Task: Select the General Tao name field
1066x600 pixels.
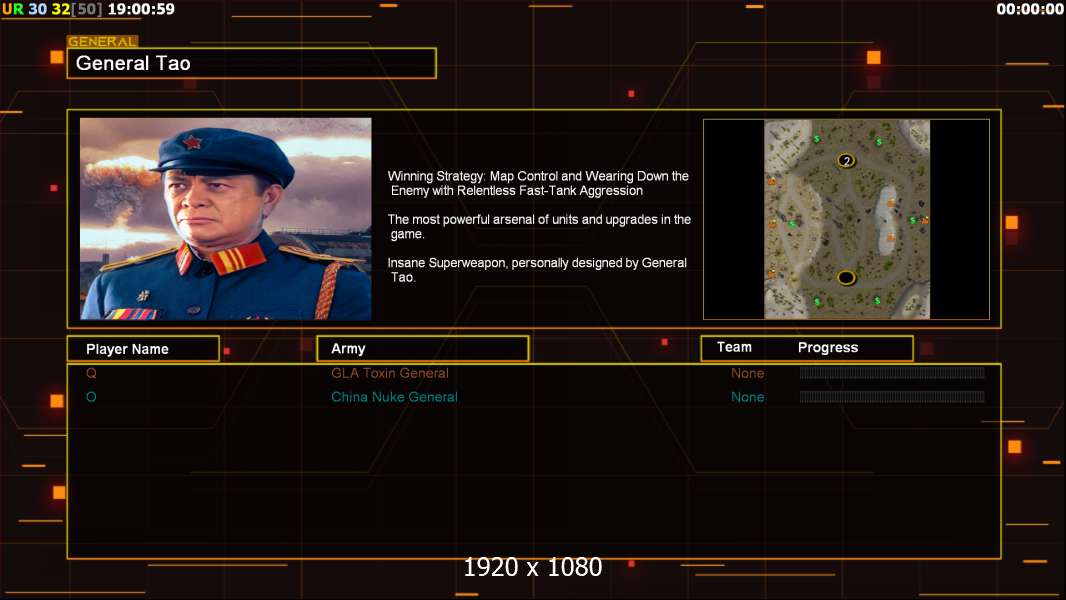Action: tap(252, 63)
